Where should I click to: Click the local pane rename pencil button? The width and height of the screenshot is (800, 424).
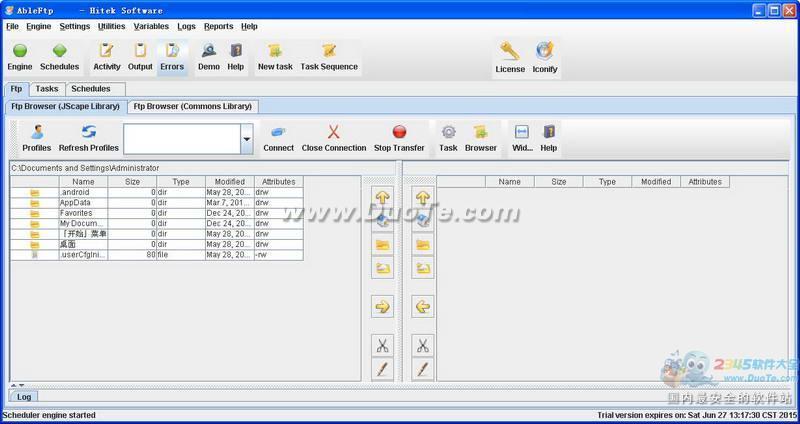tap(382, 369)
